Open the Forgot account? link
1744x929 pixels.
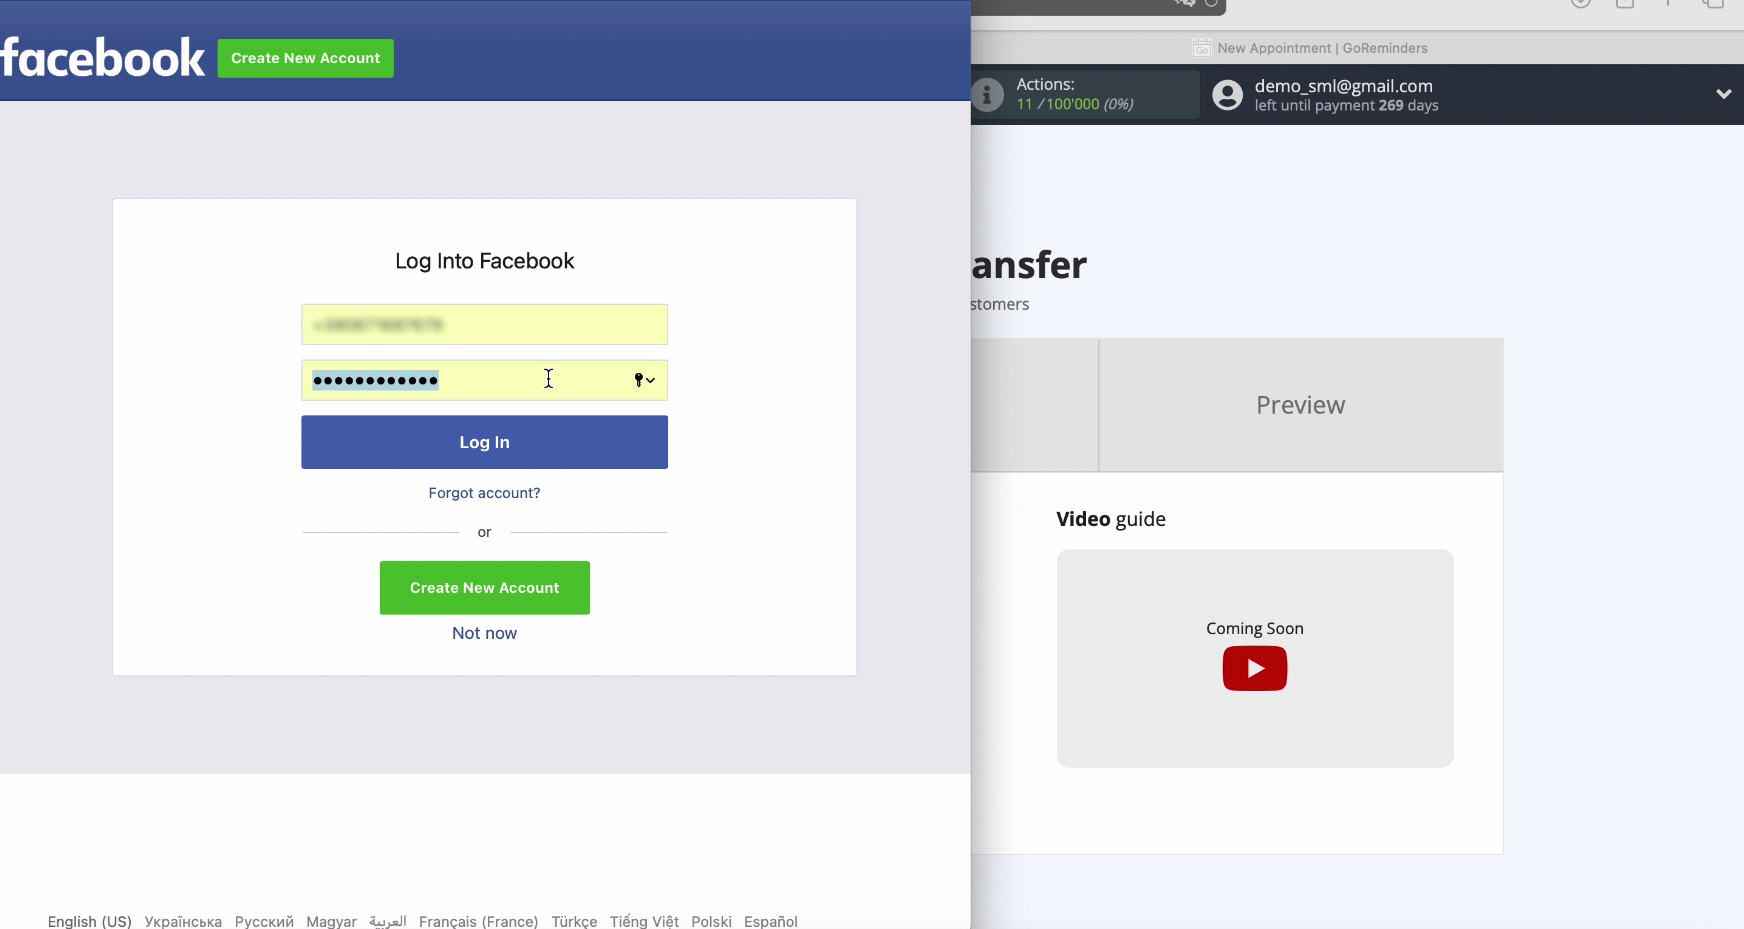[x=485, y=493]
